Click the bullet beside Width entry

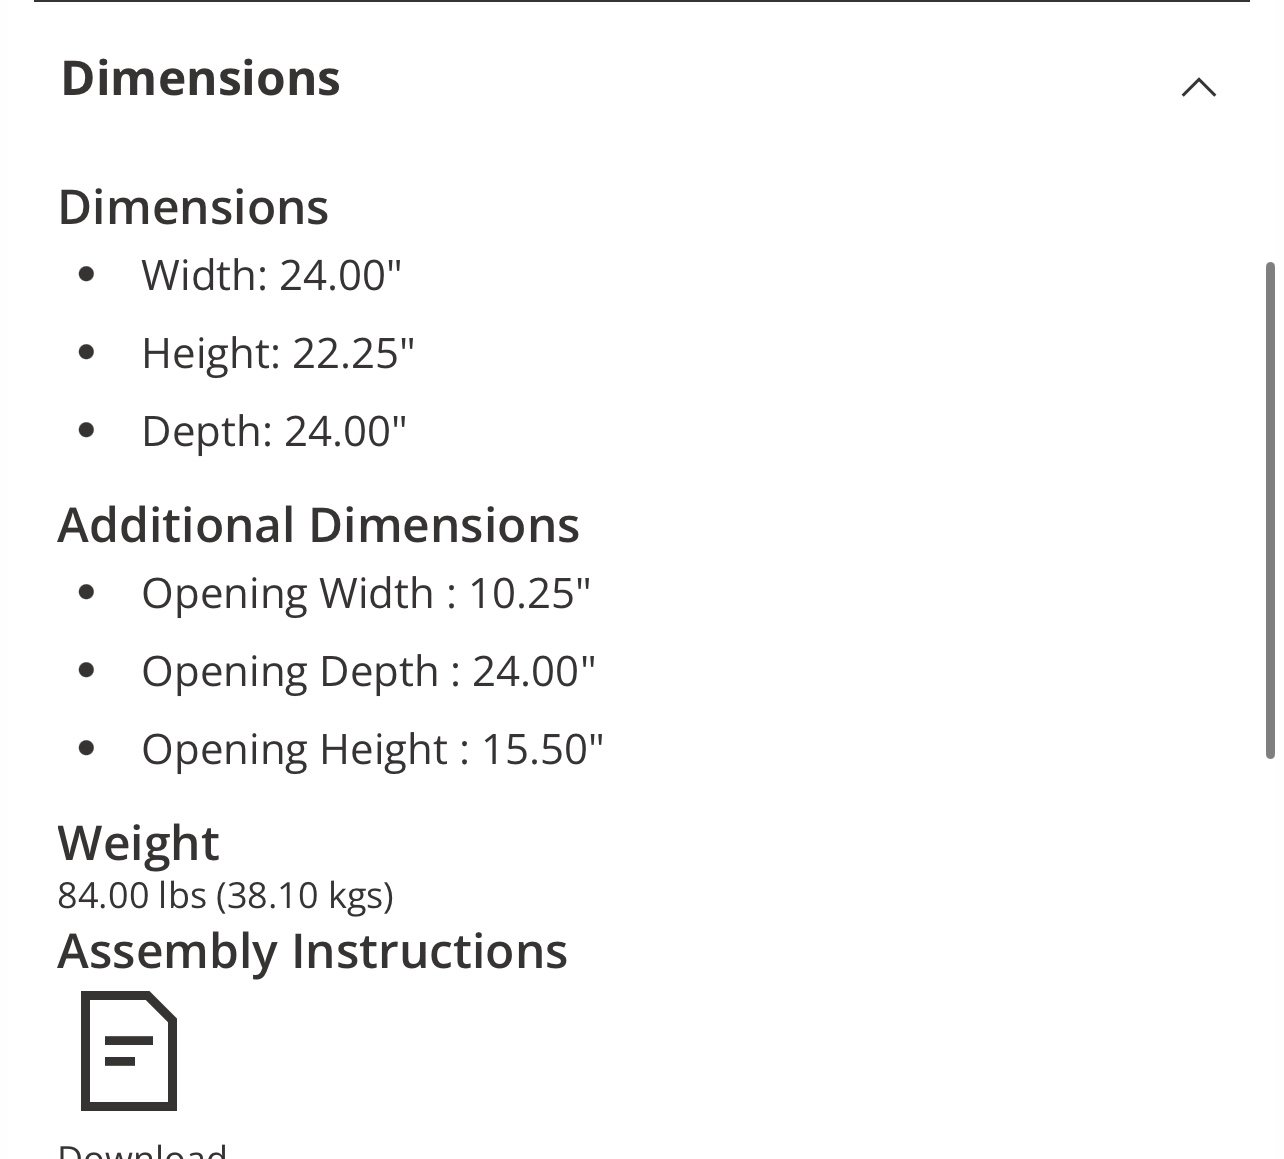click(x=86, y=274)
